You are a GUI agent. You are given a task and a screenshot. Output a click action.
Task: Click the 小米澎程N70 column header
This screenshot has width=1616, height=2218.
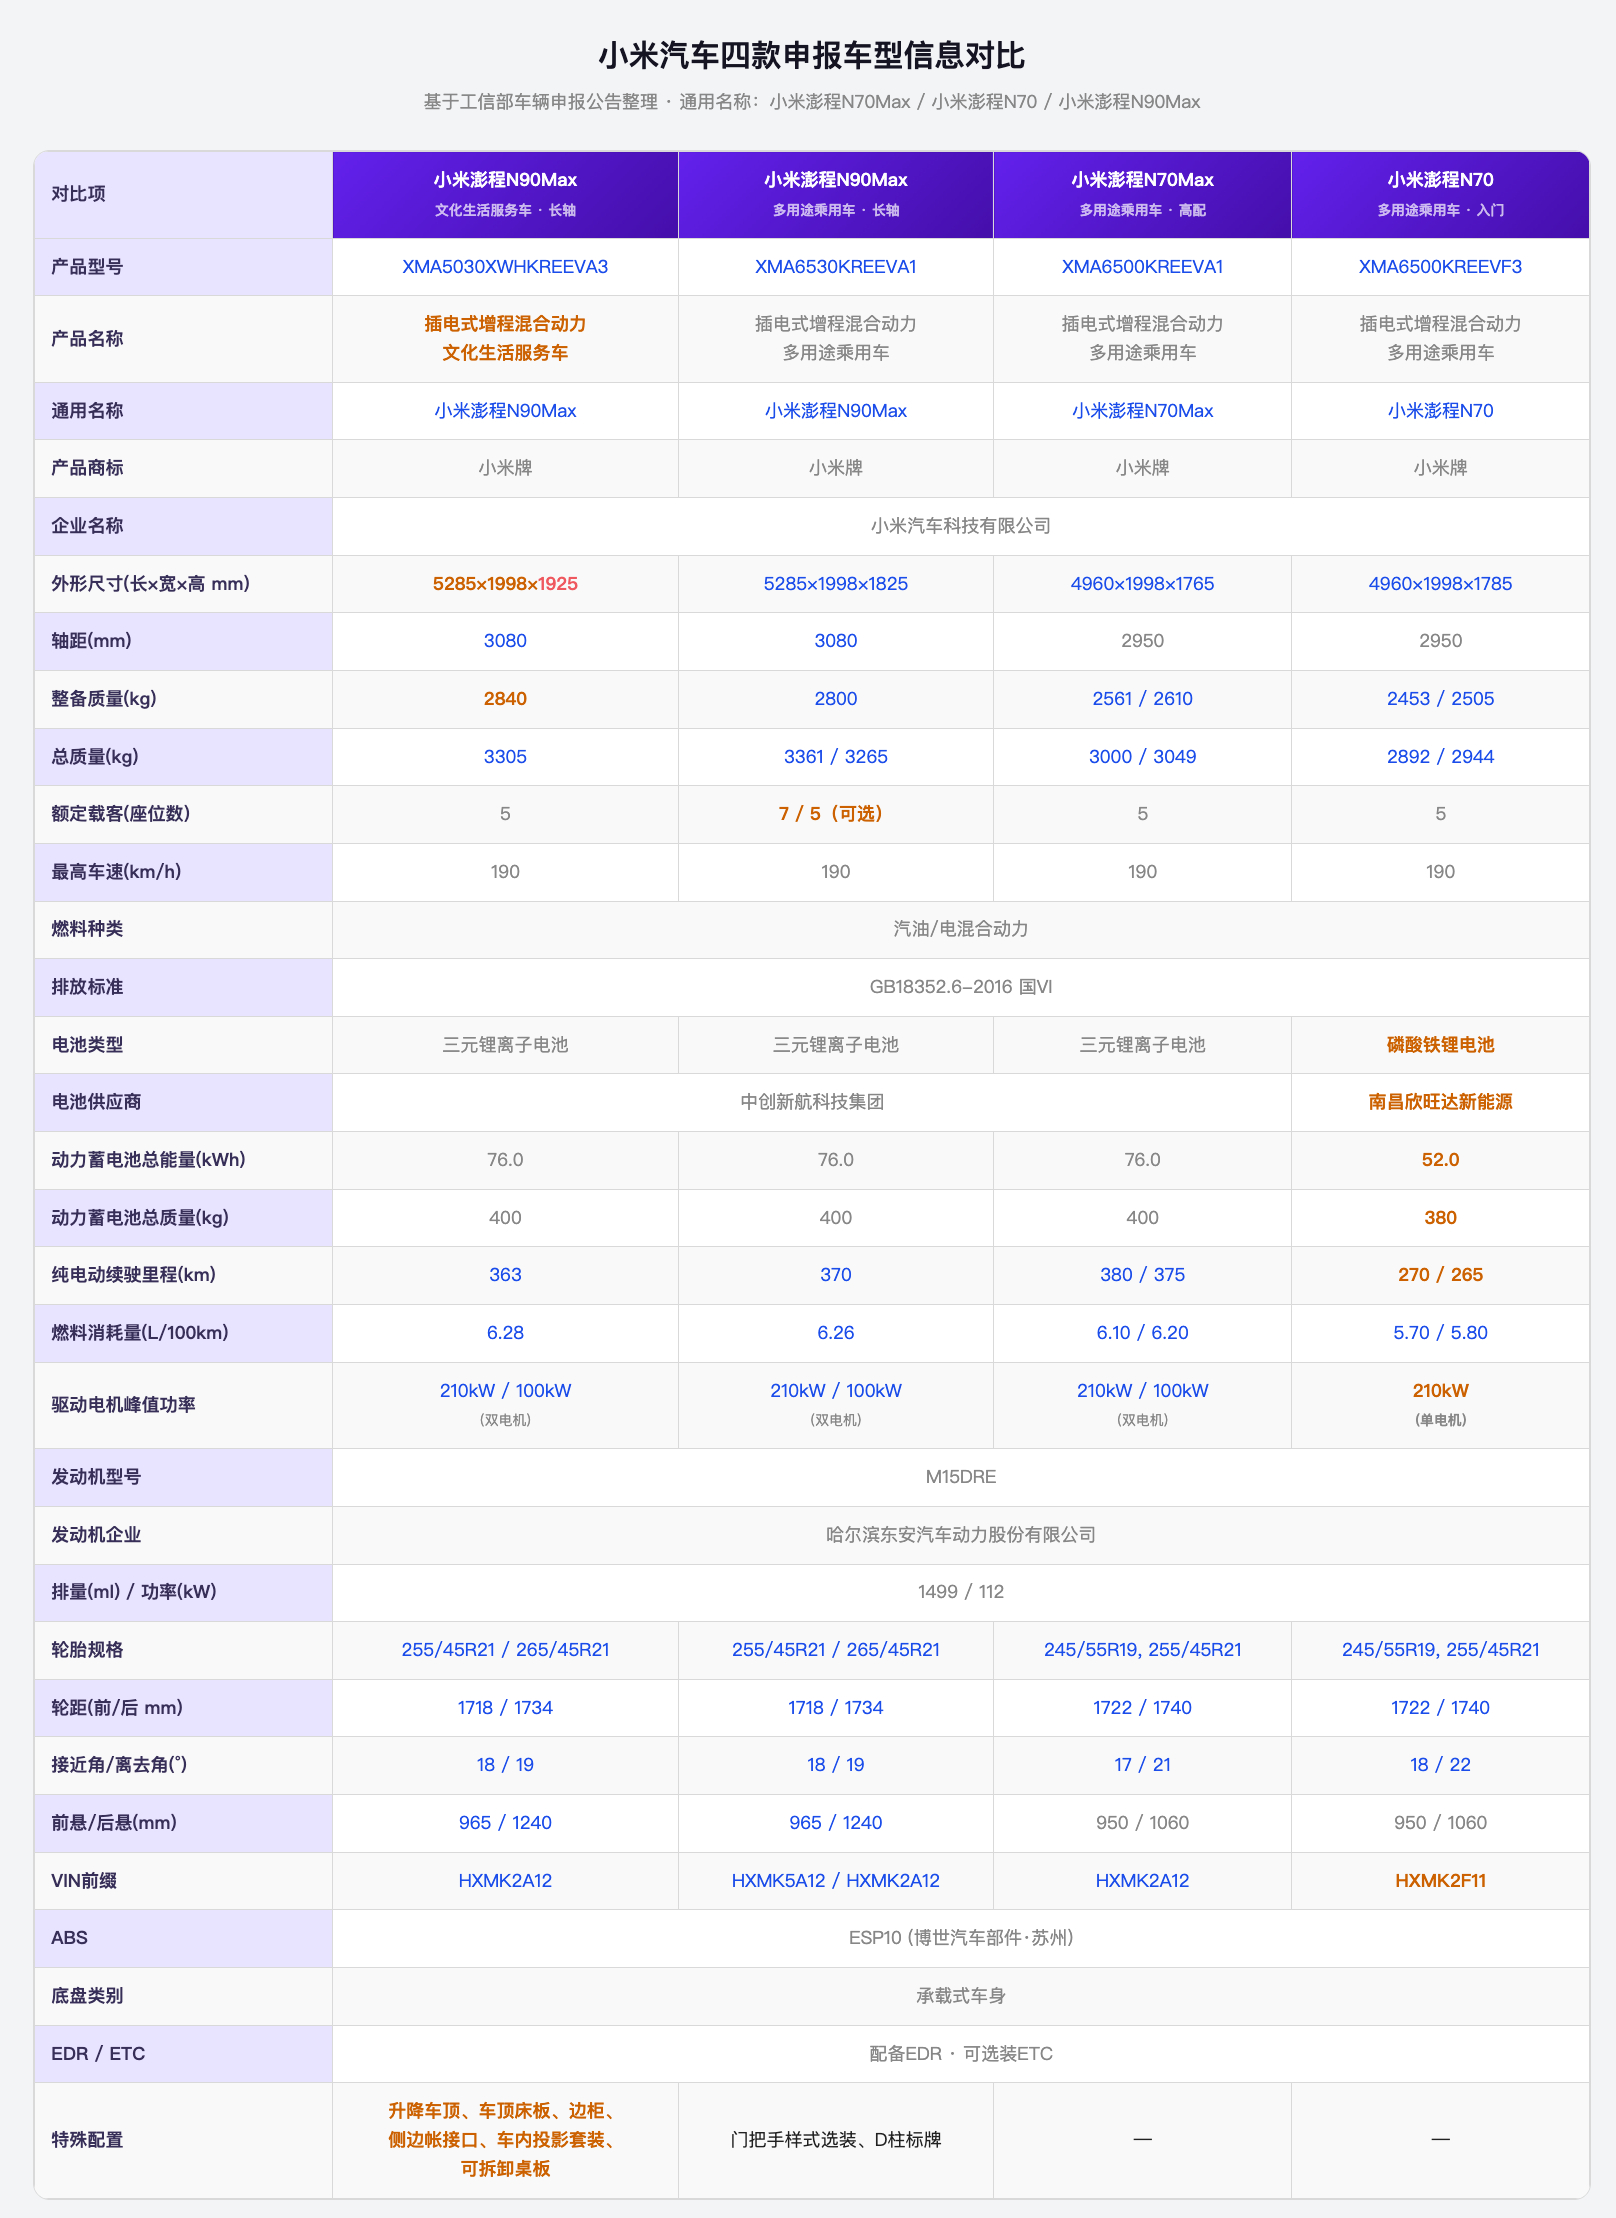[x=1440, y=195]
